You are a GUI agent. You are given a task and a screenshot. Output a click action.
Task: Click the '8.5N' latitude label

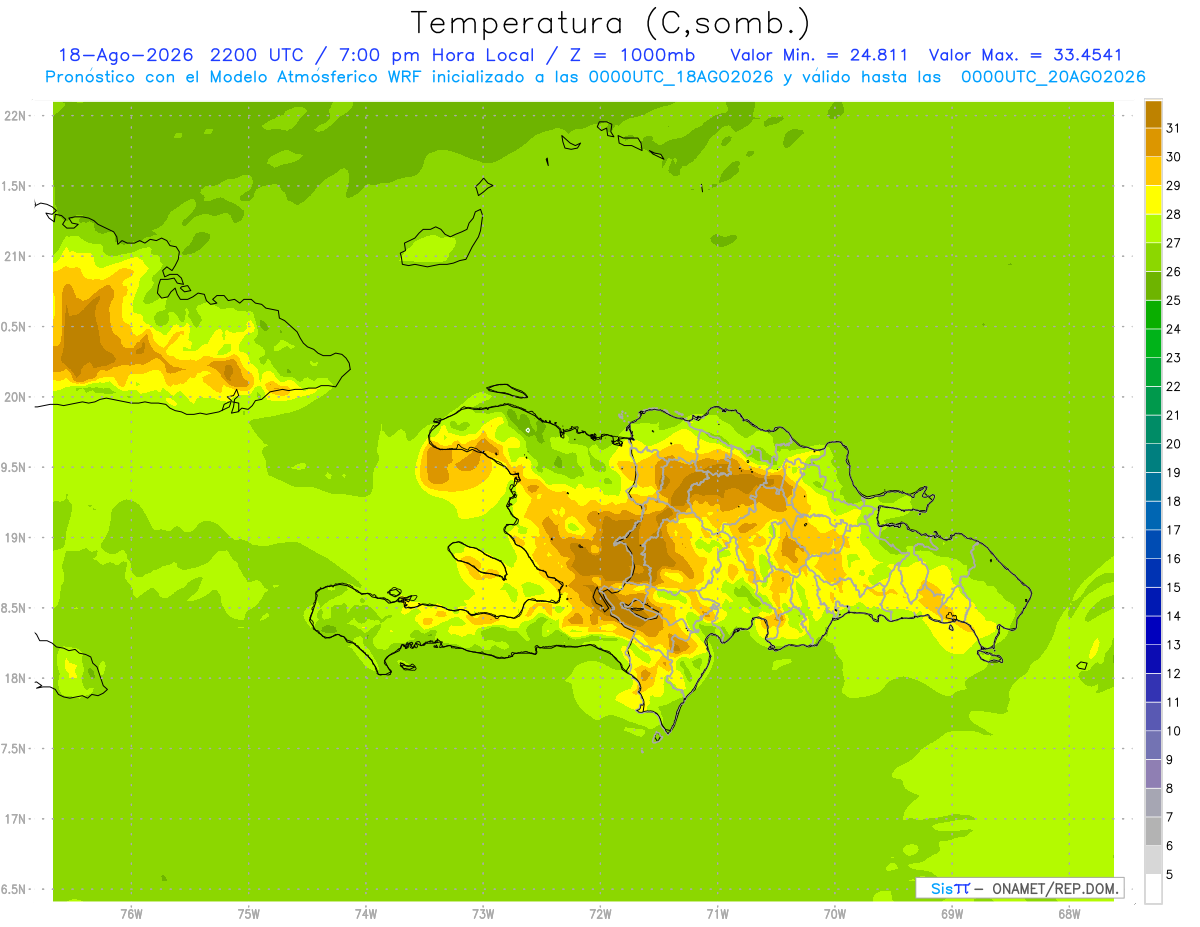coord(15,608)
